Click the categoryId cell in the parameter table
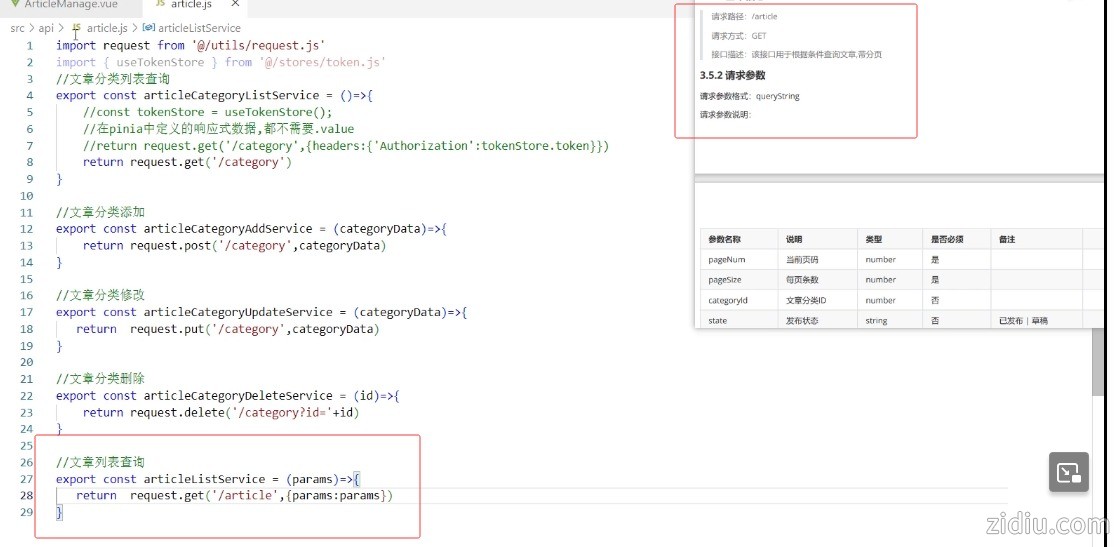 click(x=728, y=300)
